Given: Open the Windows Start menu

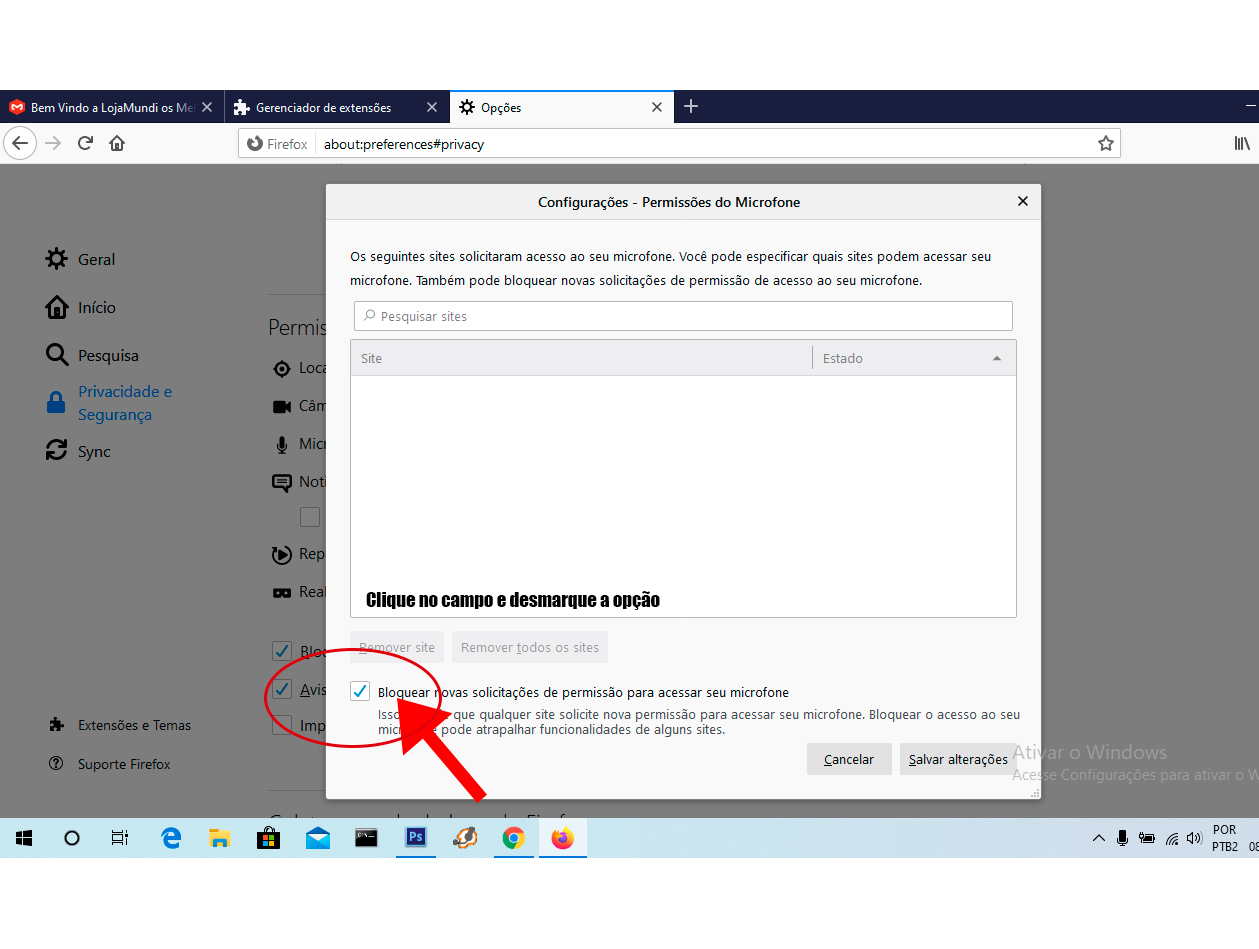Looking at the screenshot, I should (24, 838).
